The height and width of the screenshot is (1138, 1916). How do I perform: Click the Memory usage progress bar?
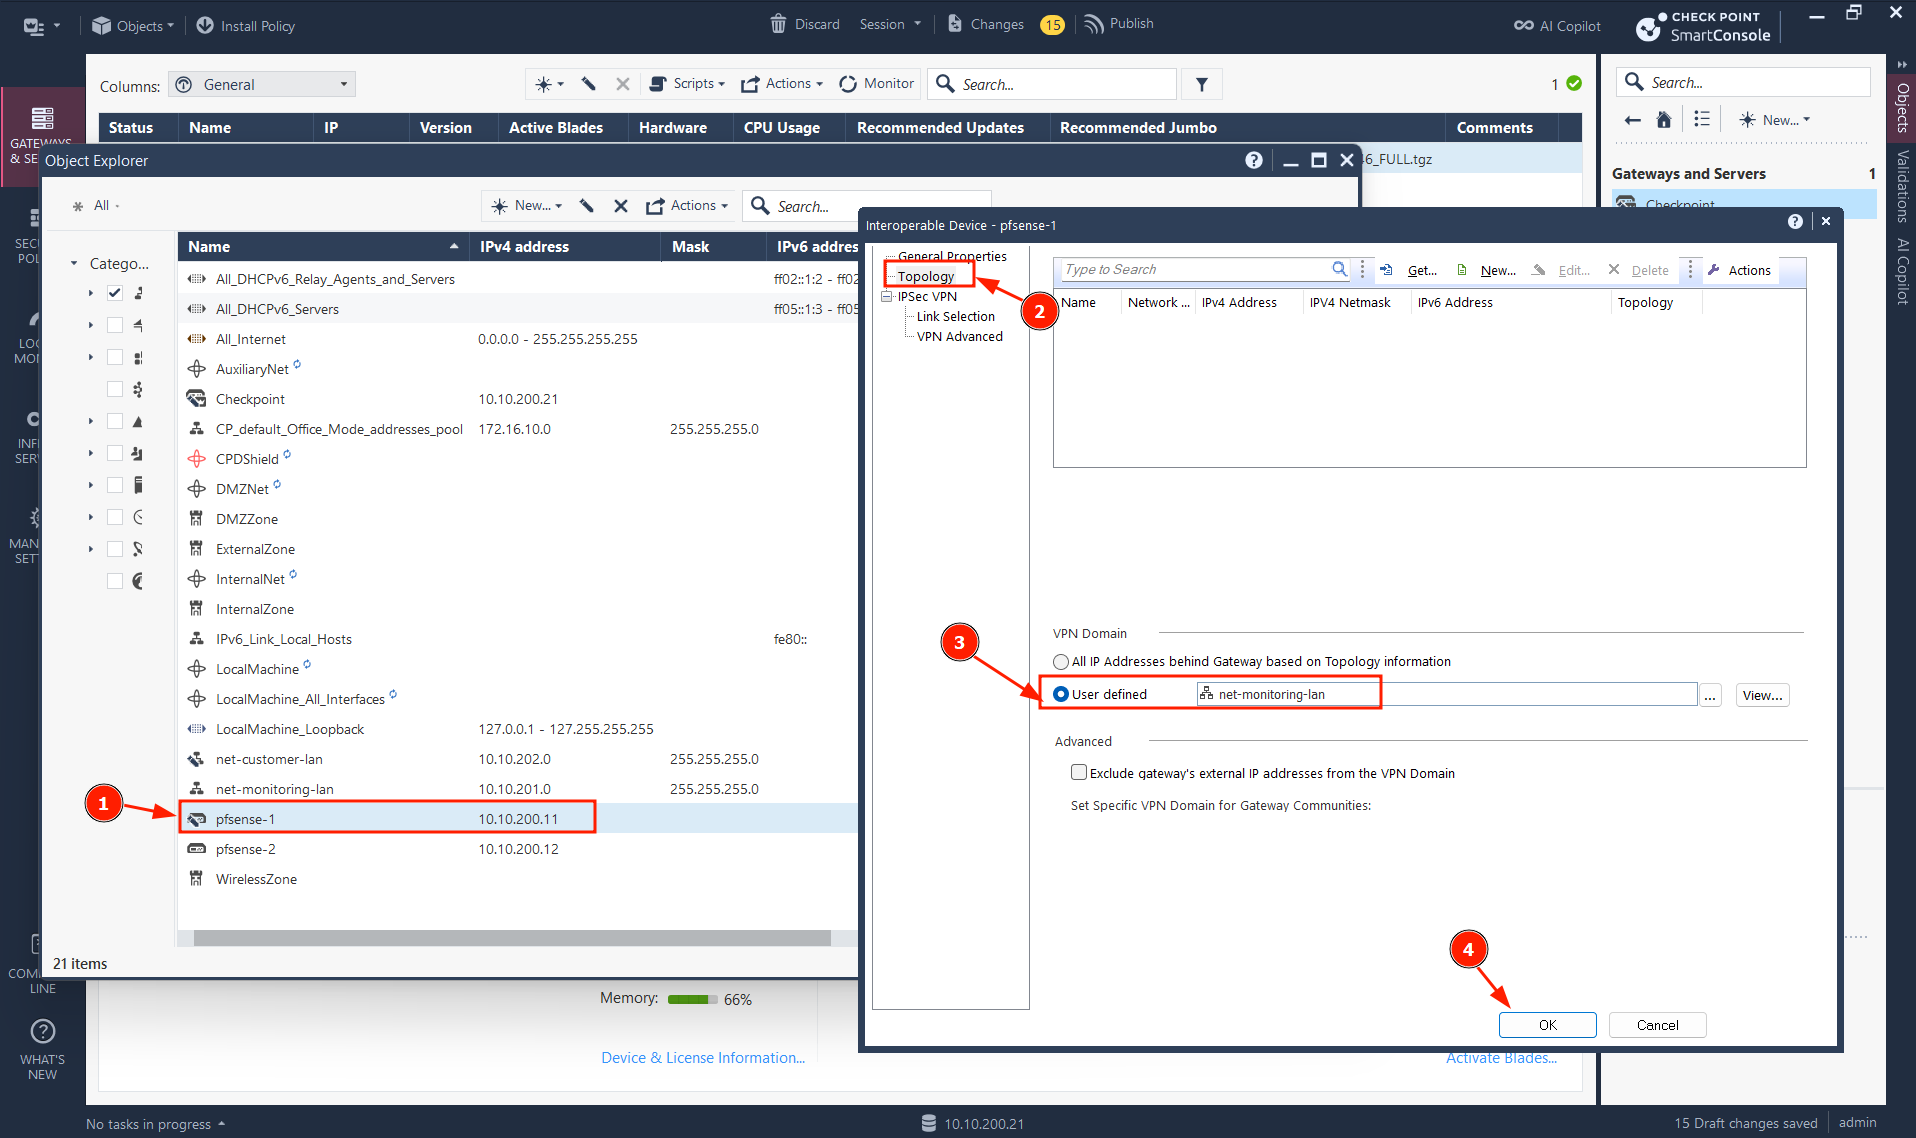pos(693,999)
